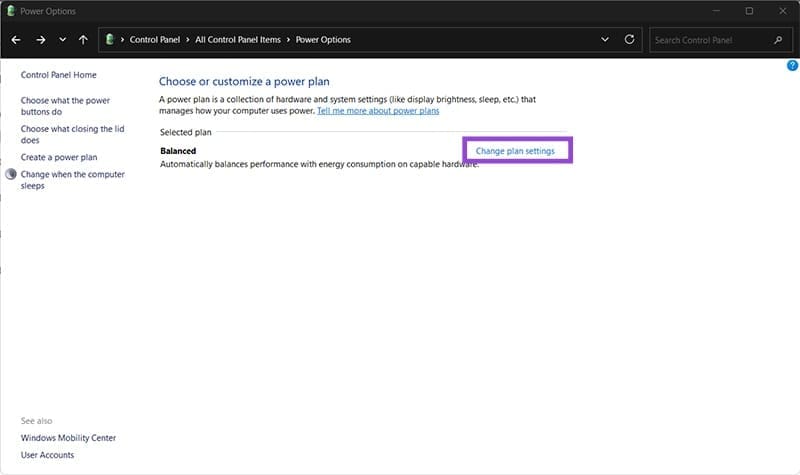Open Help via the blue question mark
Viewport: 800px width, 475px height.
(x=792, y=65)
